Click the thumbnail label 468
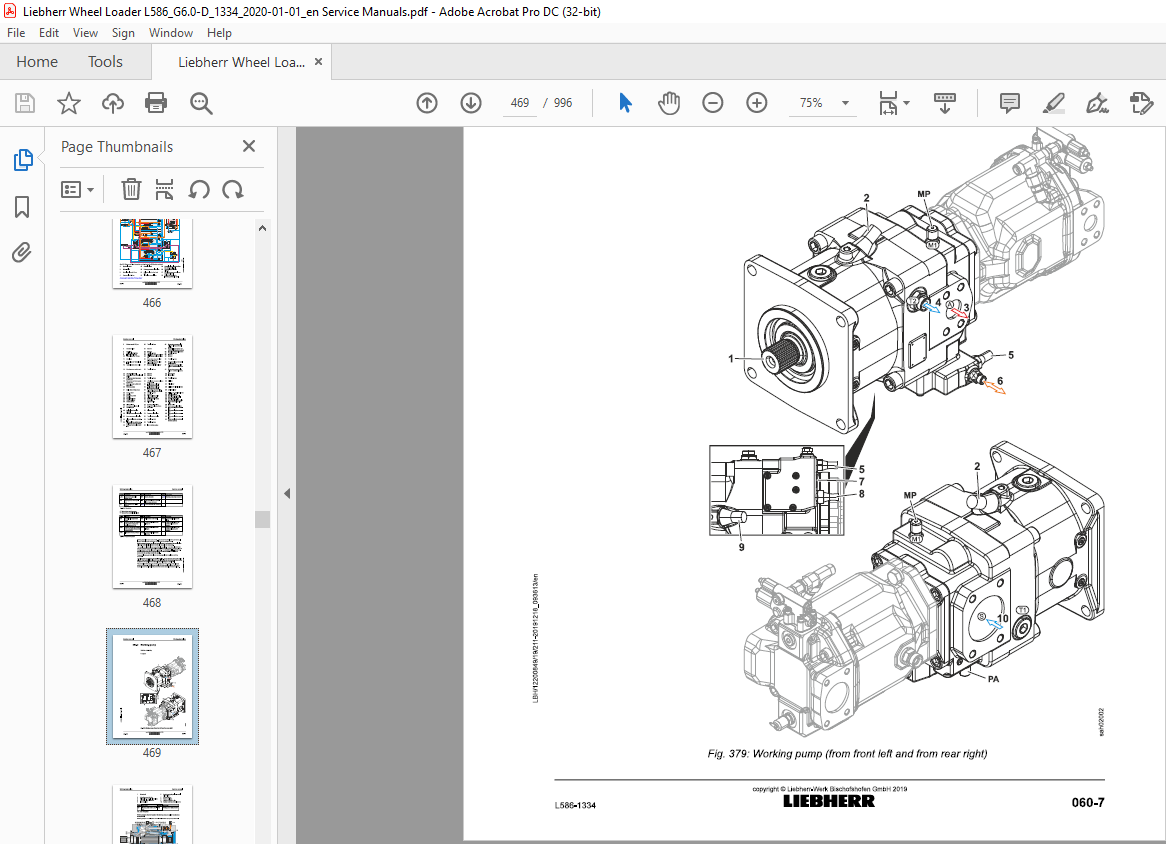1166x844 pixels. point(152,603)
